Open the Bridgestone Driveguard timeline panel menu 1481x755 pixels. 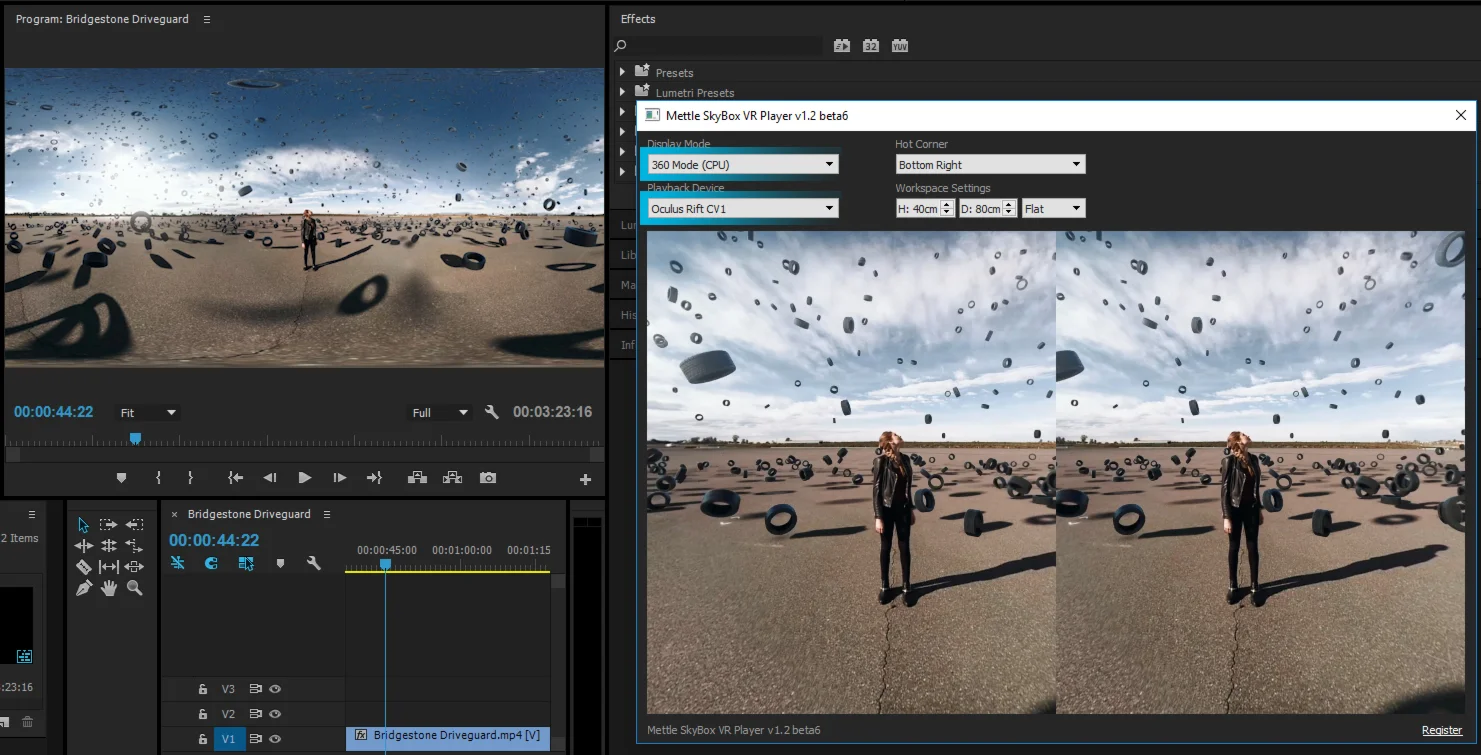[325, 514]
